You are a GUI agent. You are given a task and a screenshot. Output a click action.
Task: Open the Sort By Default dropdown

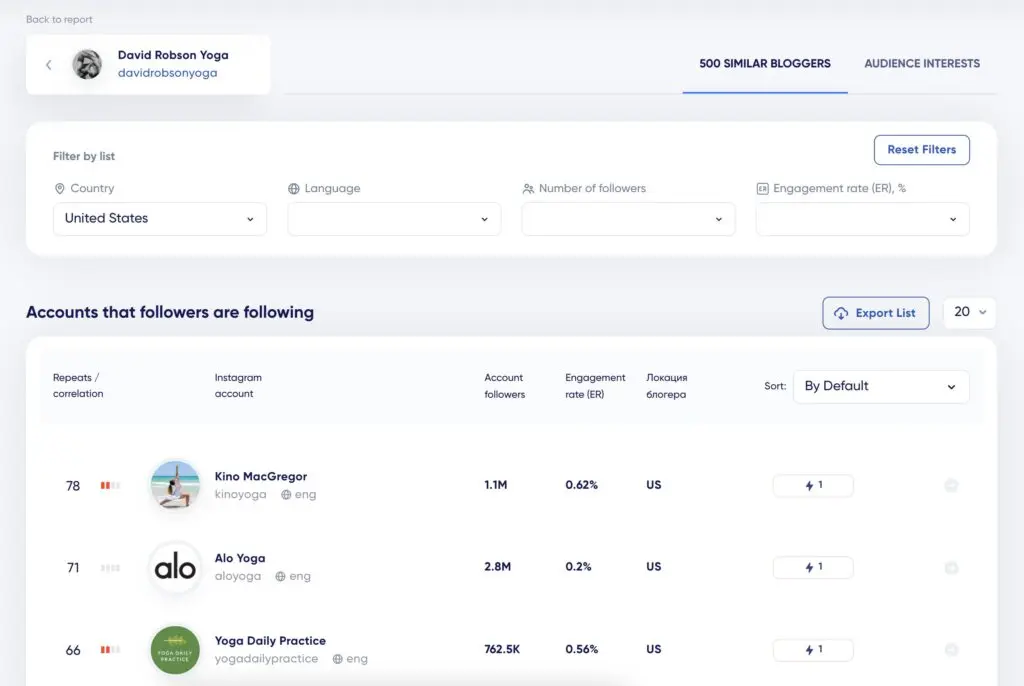[x=880, y=386]
